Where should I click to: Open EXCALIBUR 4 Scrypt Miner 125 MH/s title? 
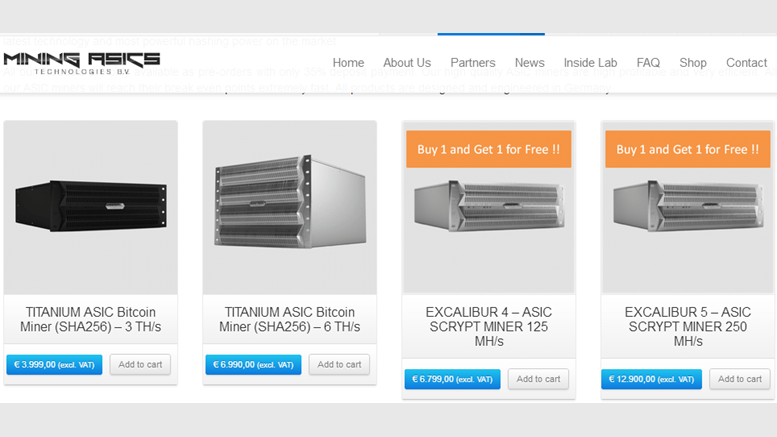click(489, 327)
